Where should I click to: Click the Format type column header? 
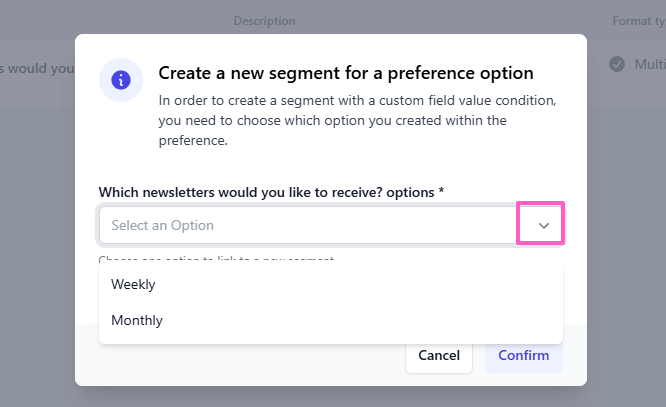(x=638, y=21)
